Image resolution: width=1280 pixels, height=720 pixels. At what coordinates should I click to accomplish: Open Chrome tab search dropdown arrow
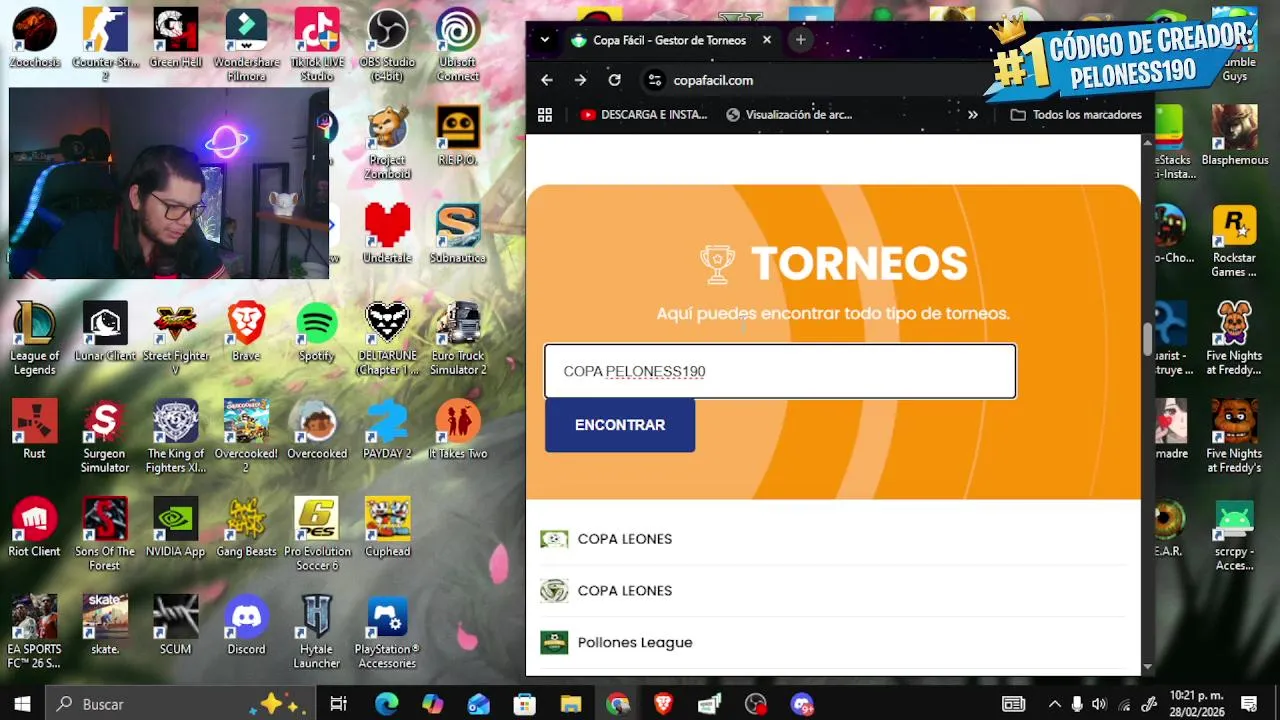click(544, 40)
